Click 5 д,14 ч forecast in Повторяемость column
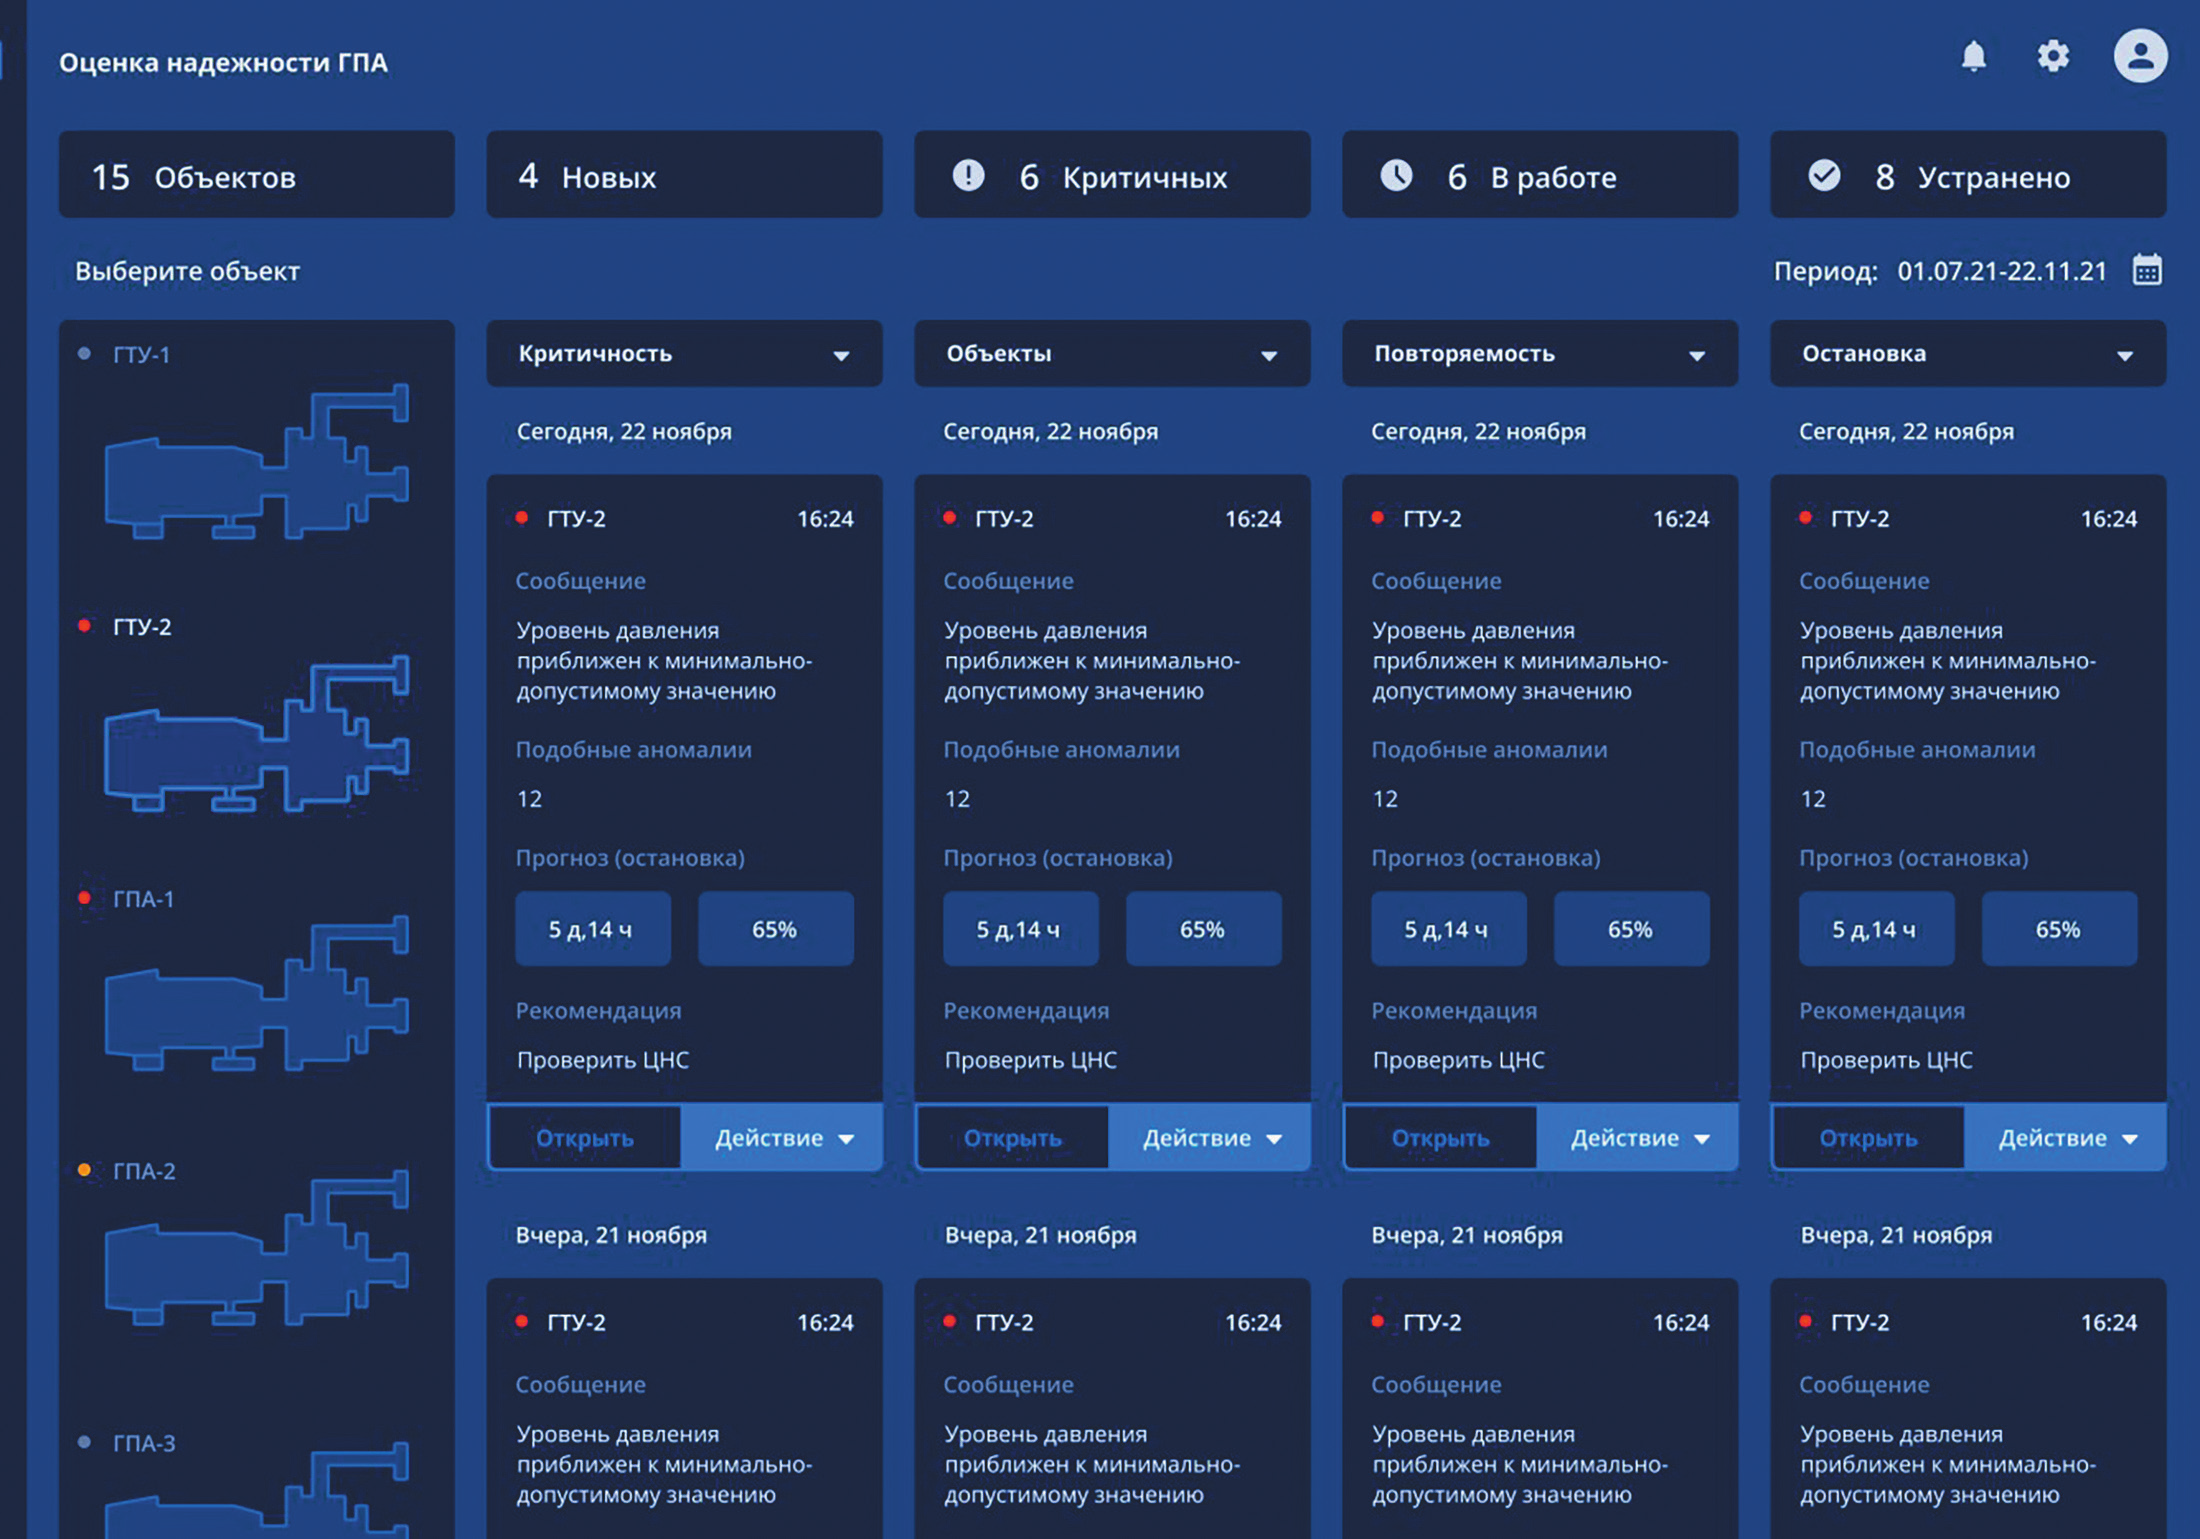 coord(1449,929)
